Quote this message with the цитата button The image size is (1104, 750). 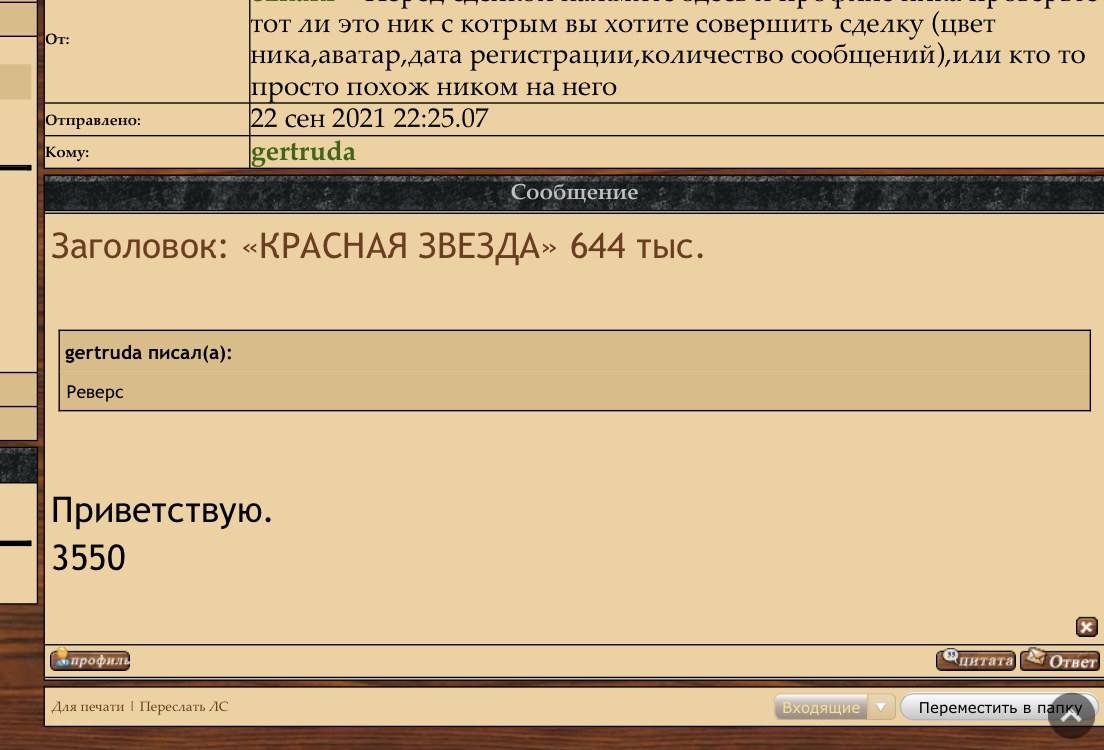(976, 660)
